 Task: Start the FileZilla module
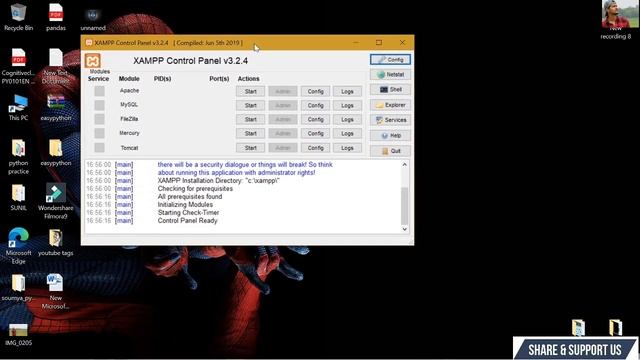[x=250, y=120]
